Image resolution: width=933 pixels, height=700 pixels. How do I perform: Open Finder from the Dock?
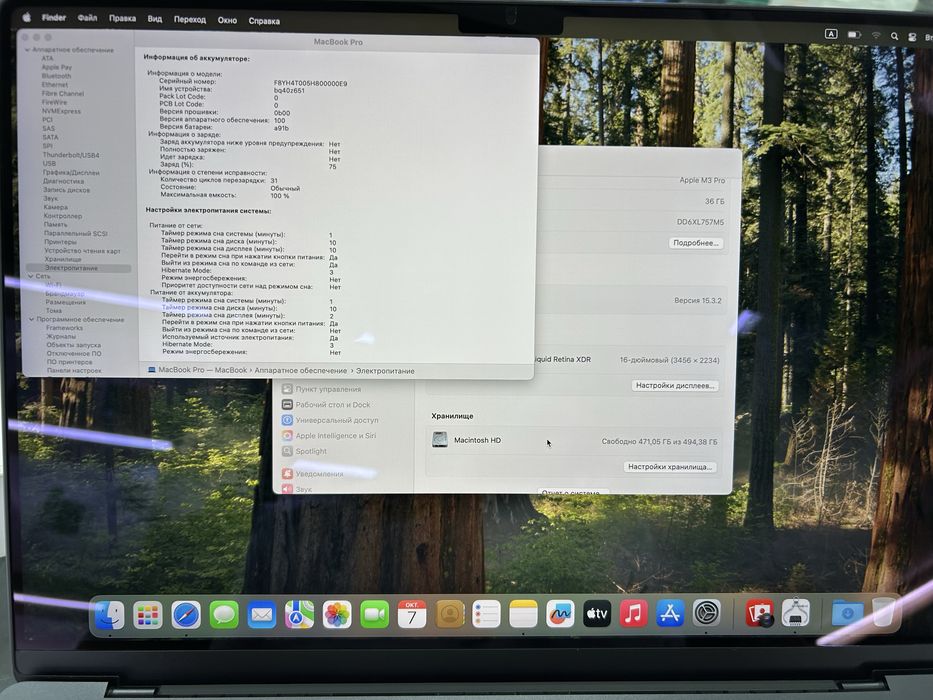coord(110,615)
